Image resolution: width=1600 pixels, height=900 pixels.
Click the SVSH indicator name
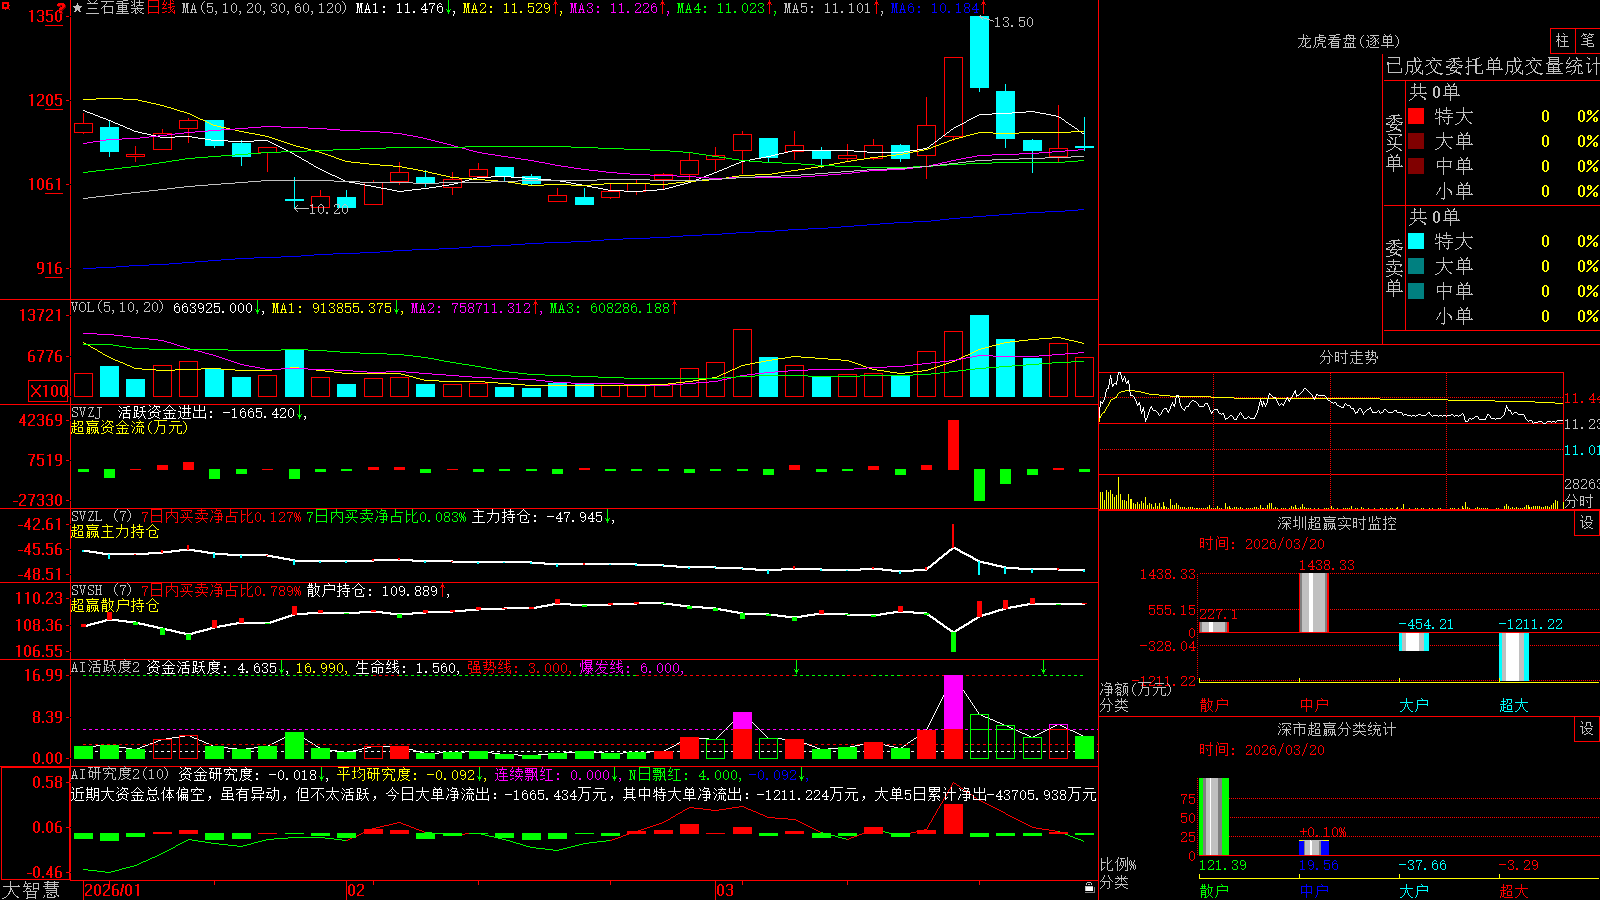86,590
